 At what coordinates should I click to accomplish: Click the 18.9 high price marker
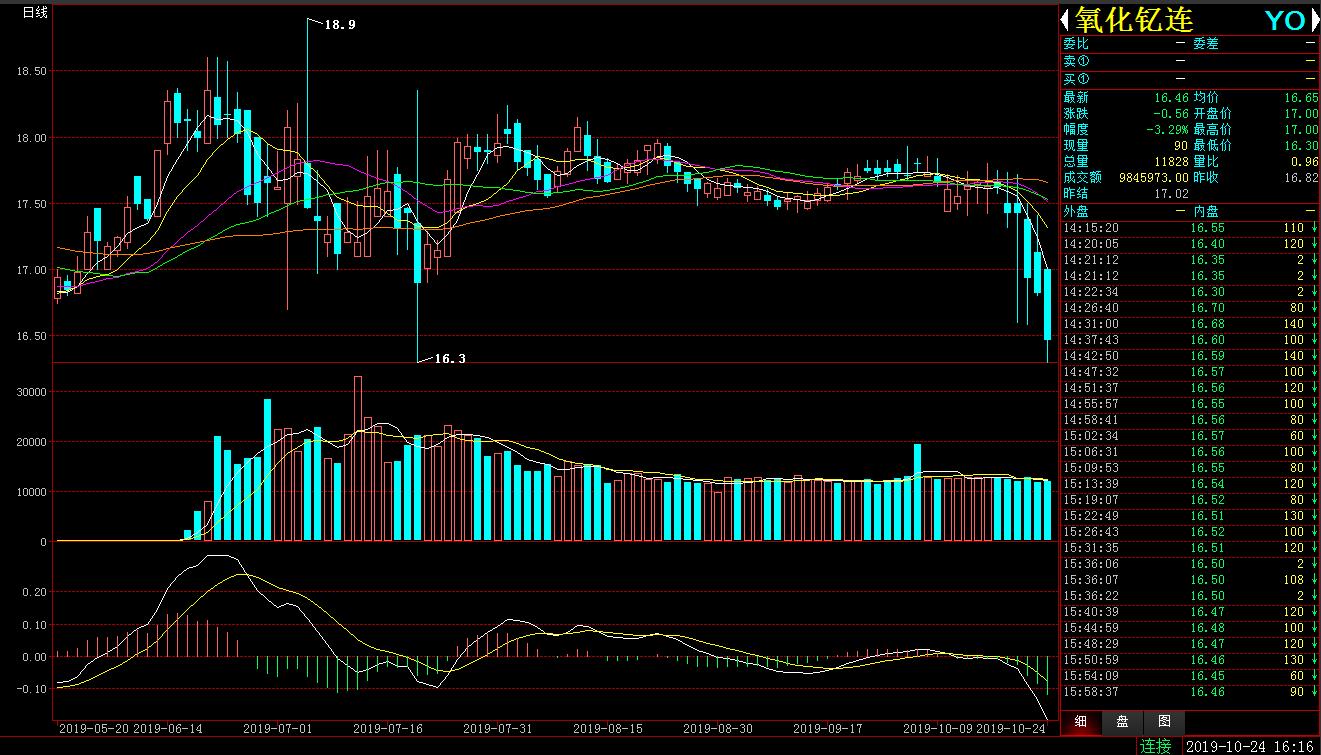(x=340, y=24)
